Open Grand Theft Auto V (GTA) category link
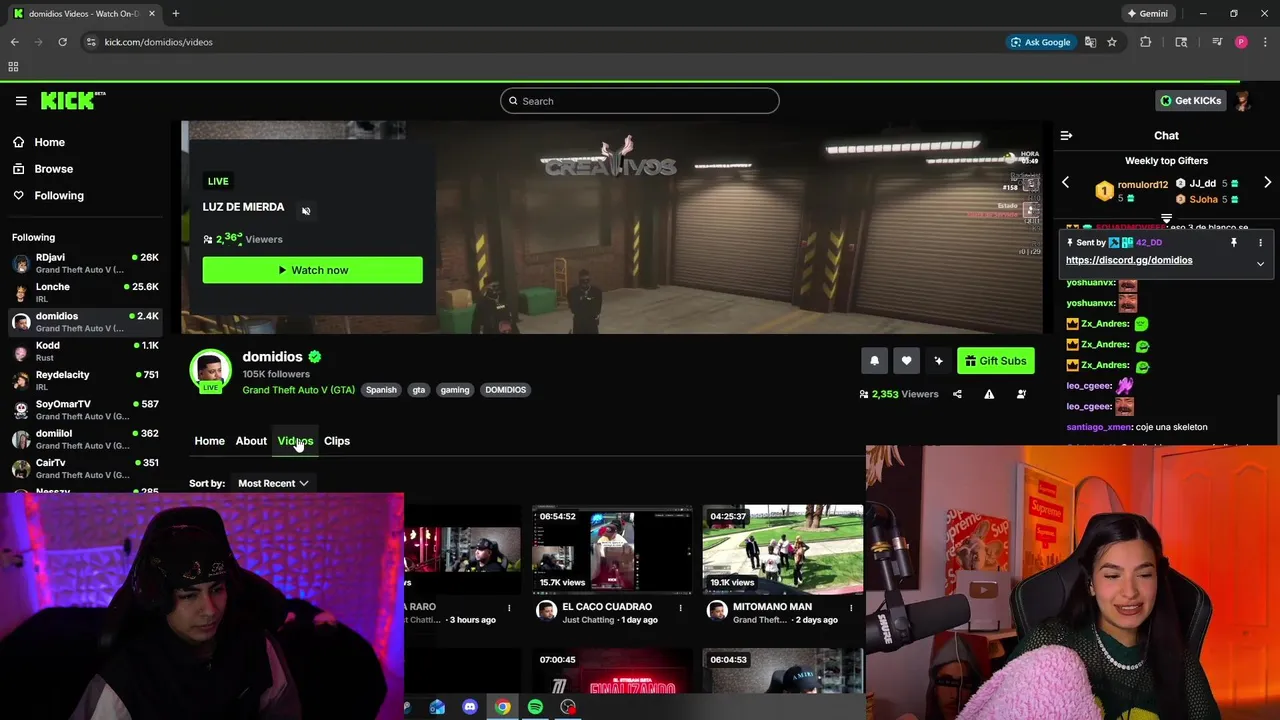The width and height of the screenshot is (1280, 720). click(298, 390)
